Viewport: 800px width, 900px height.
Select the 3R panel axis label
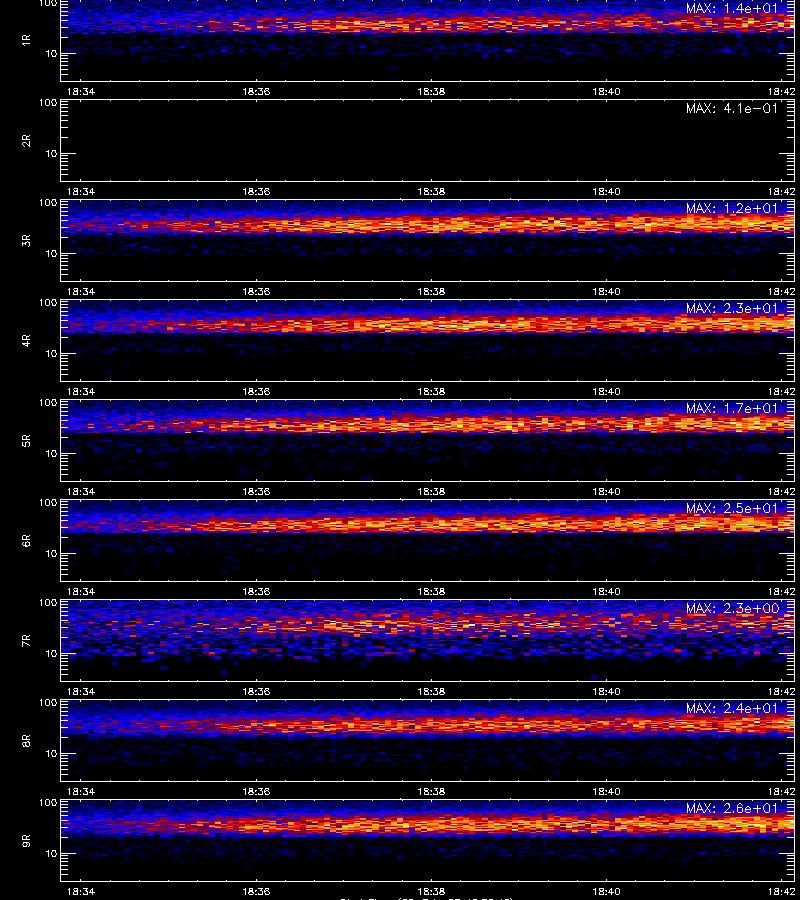[x=26, y=240]
